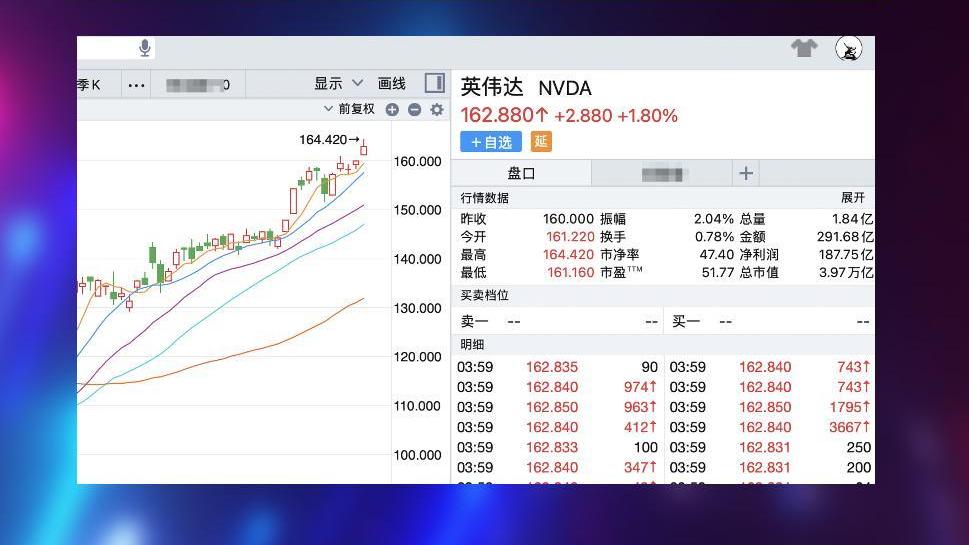This screenshot has width=969, height=545.
Task: Click the 今开 value 161.220
Action: click(570, 237)
